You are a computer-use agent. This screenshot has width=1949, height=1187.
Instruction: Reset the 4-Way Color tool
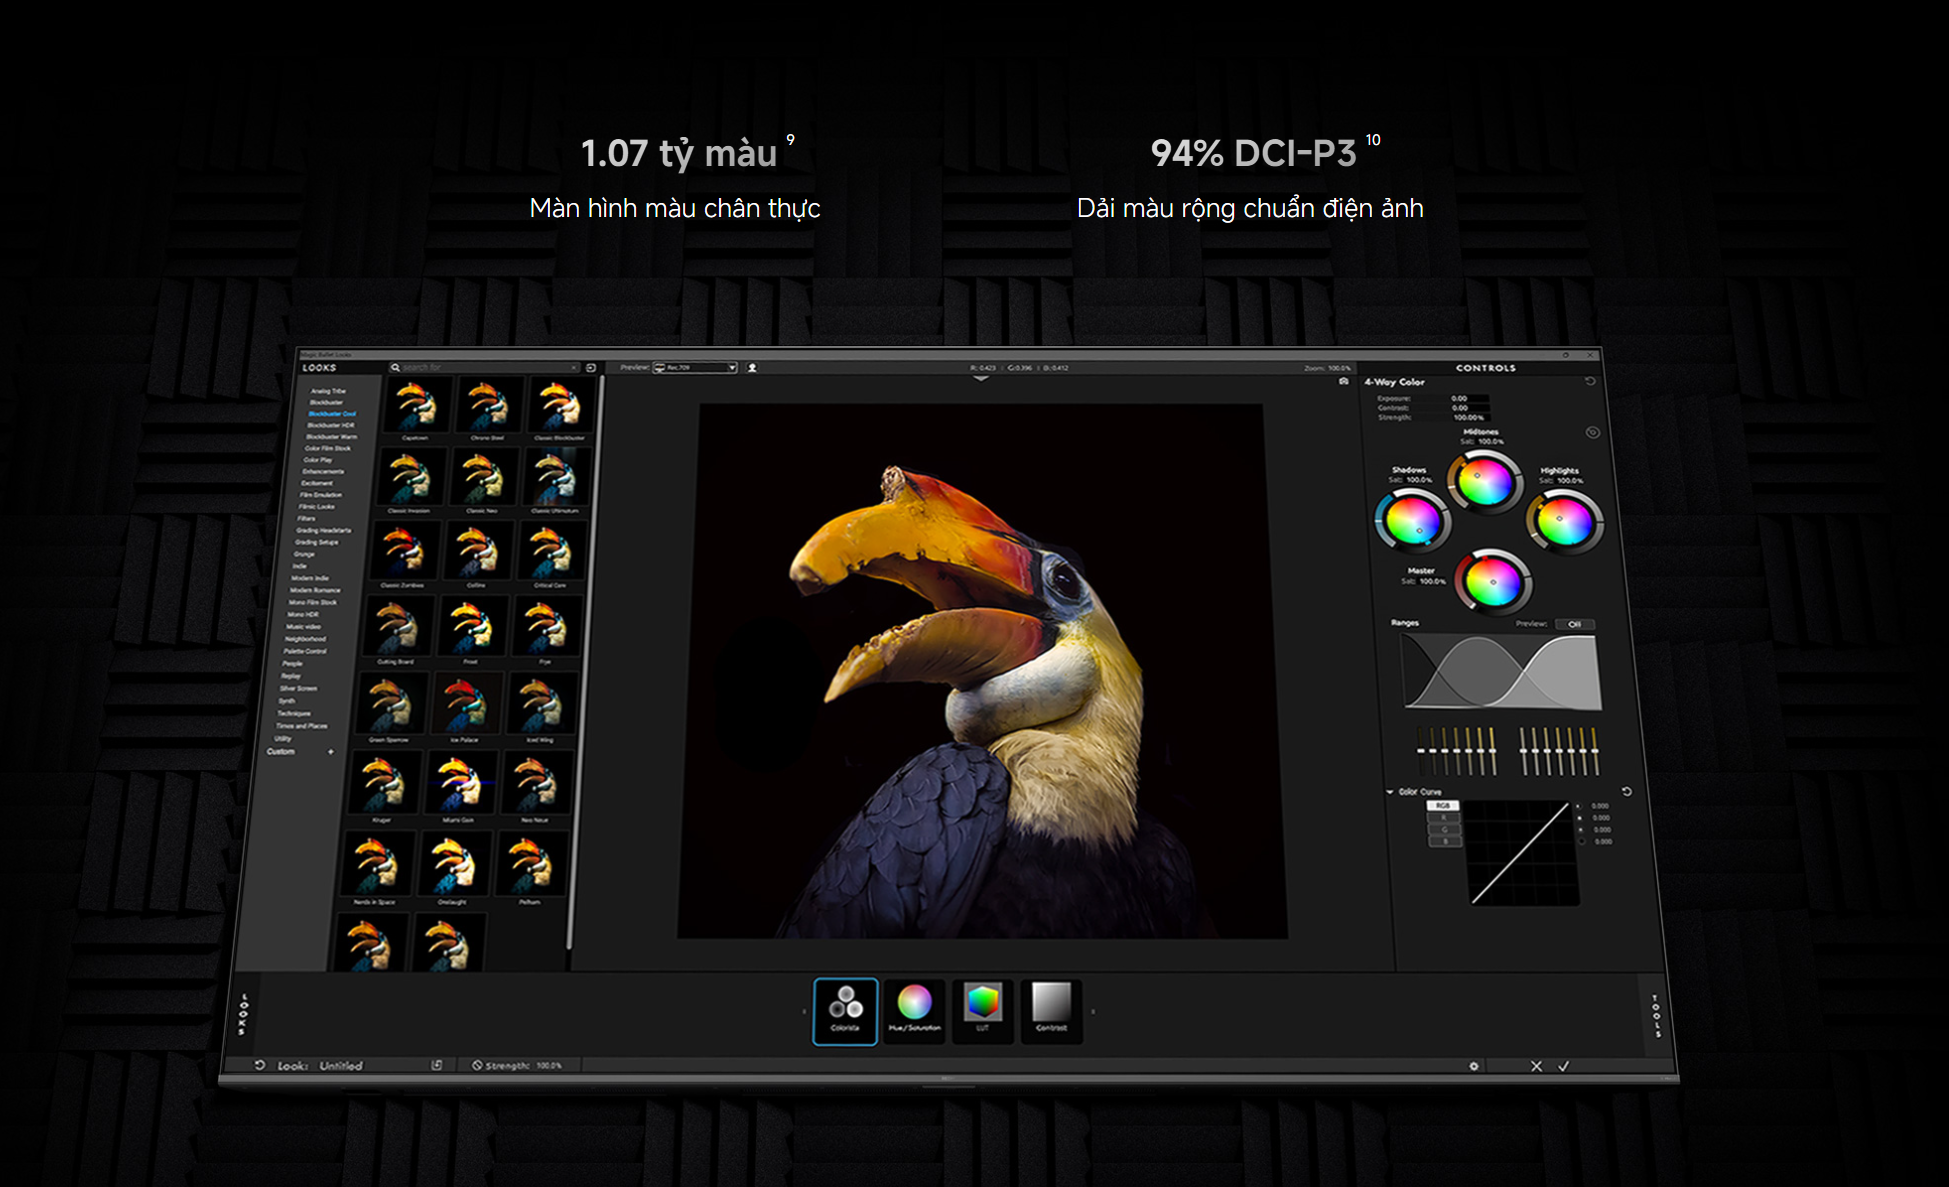click(1590, 382)
